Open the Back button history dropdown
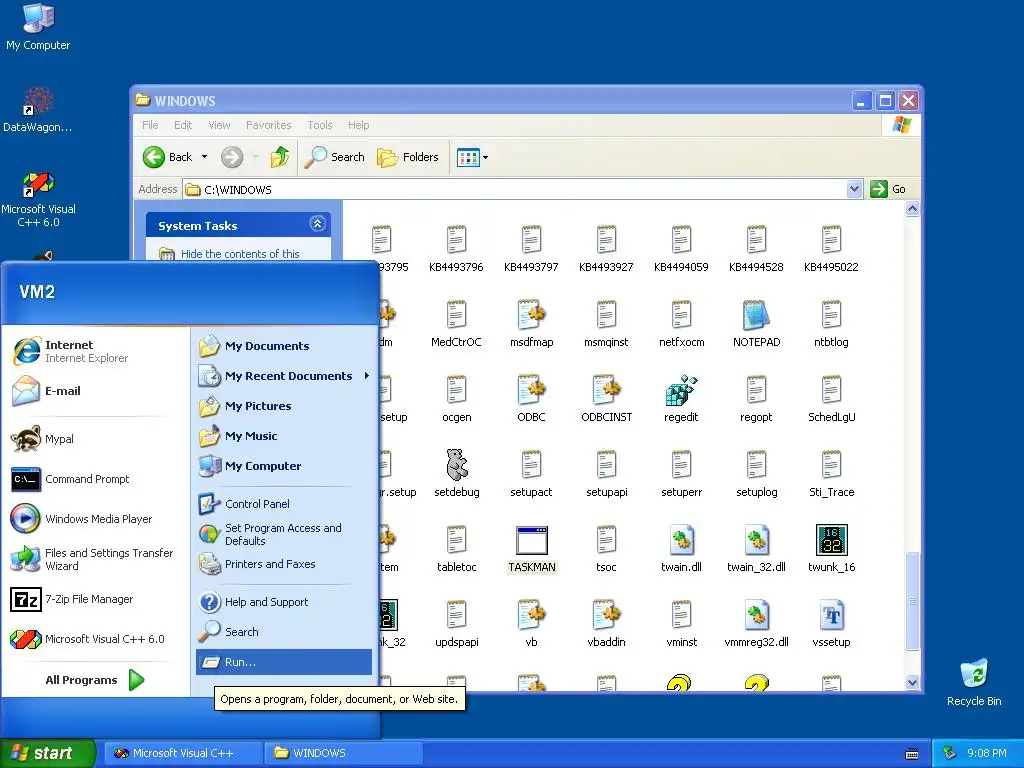 (204, 157)
